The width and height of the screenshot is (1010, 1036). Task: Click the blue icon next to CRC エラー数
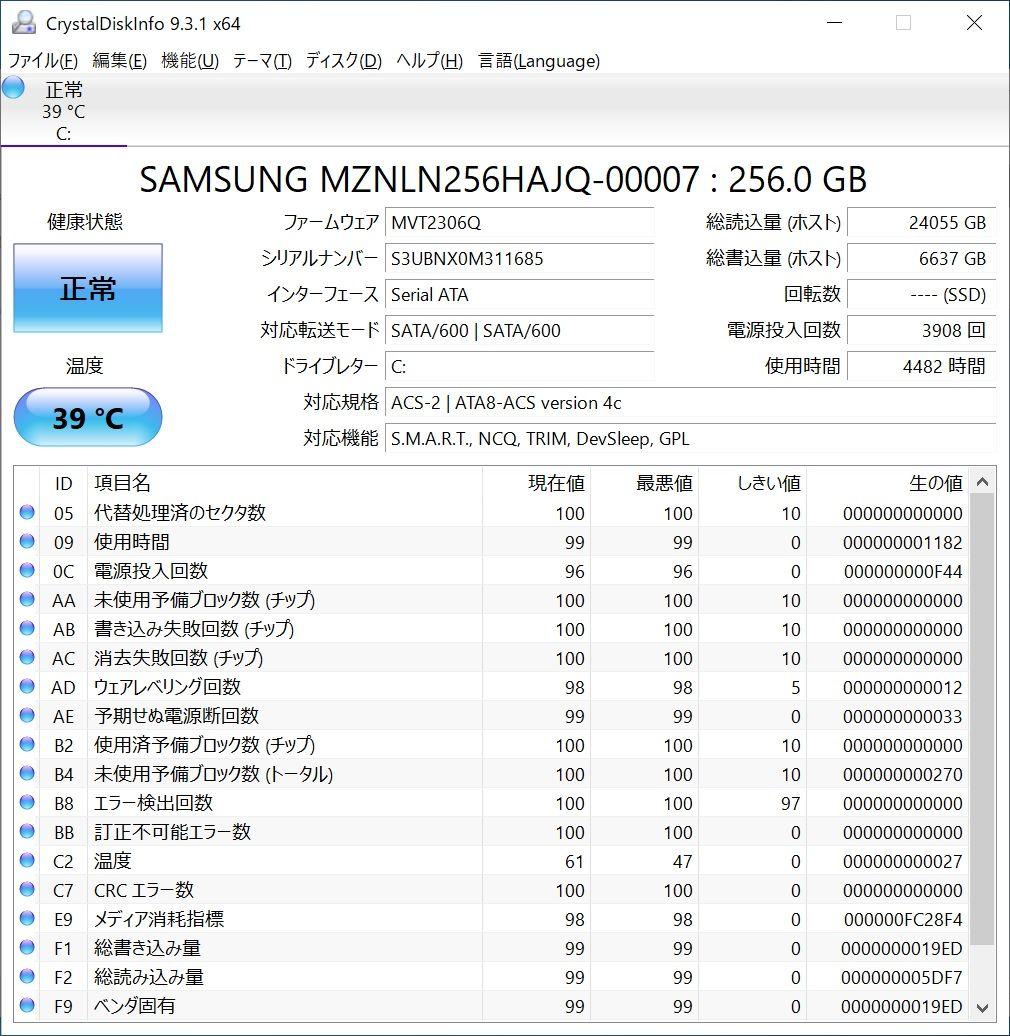[x=26, y=890]
